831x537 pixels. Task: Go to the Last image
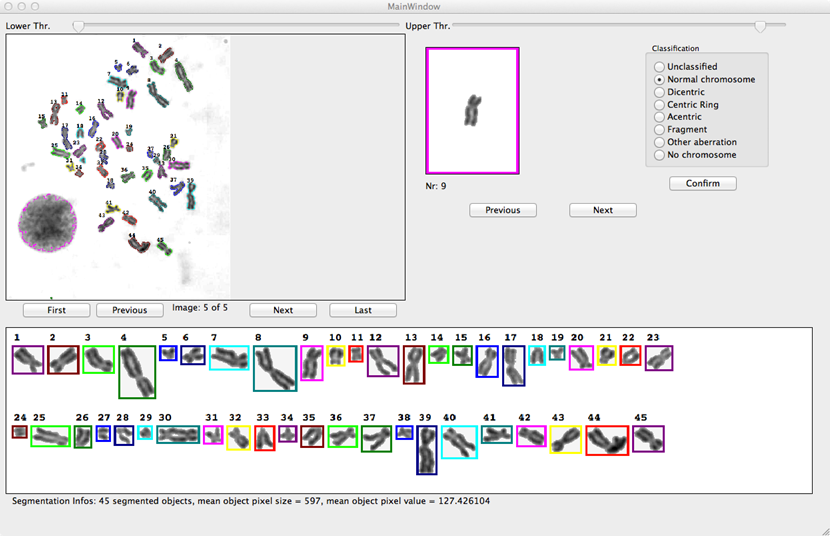363,310
